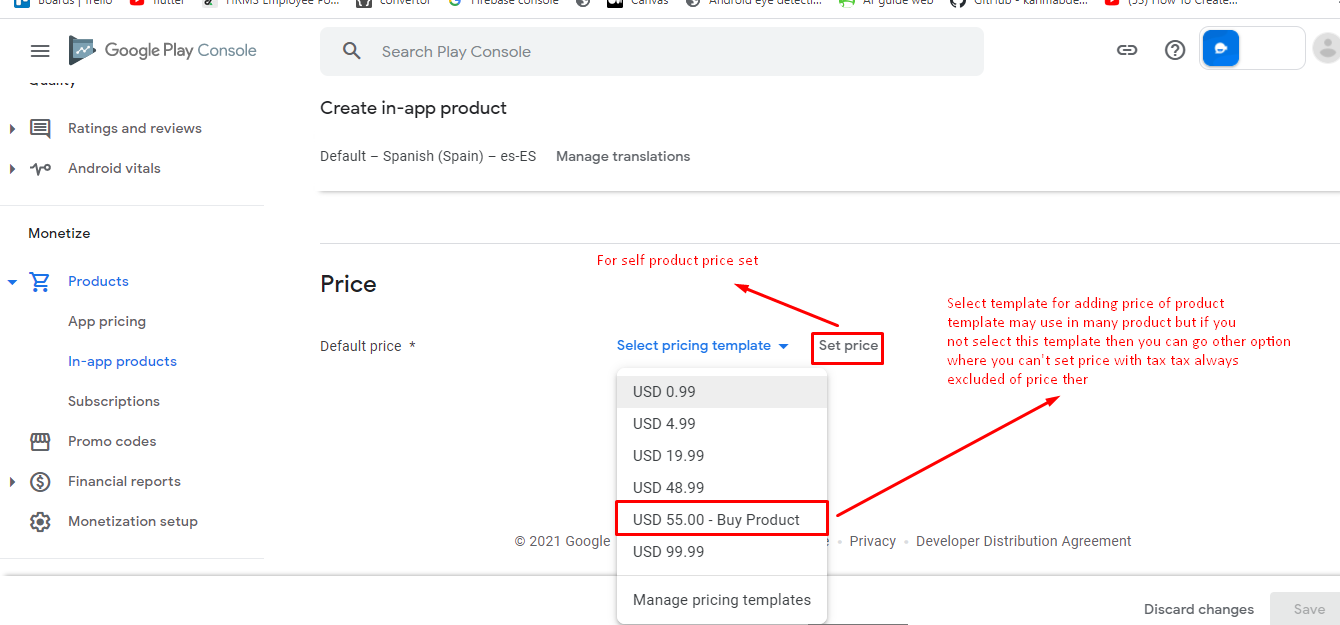
Task: Click the Promo codes icon
Action: pos(40,441)
